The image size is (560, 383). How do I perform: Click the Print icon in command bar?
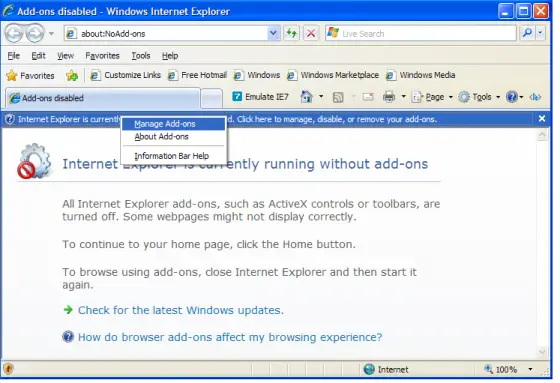coord(389,97)
